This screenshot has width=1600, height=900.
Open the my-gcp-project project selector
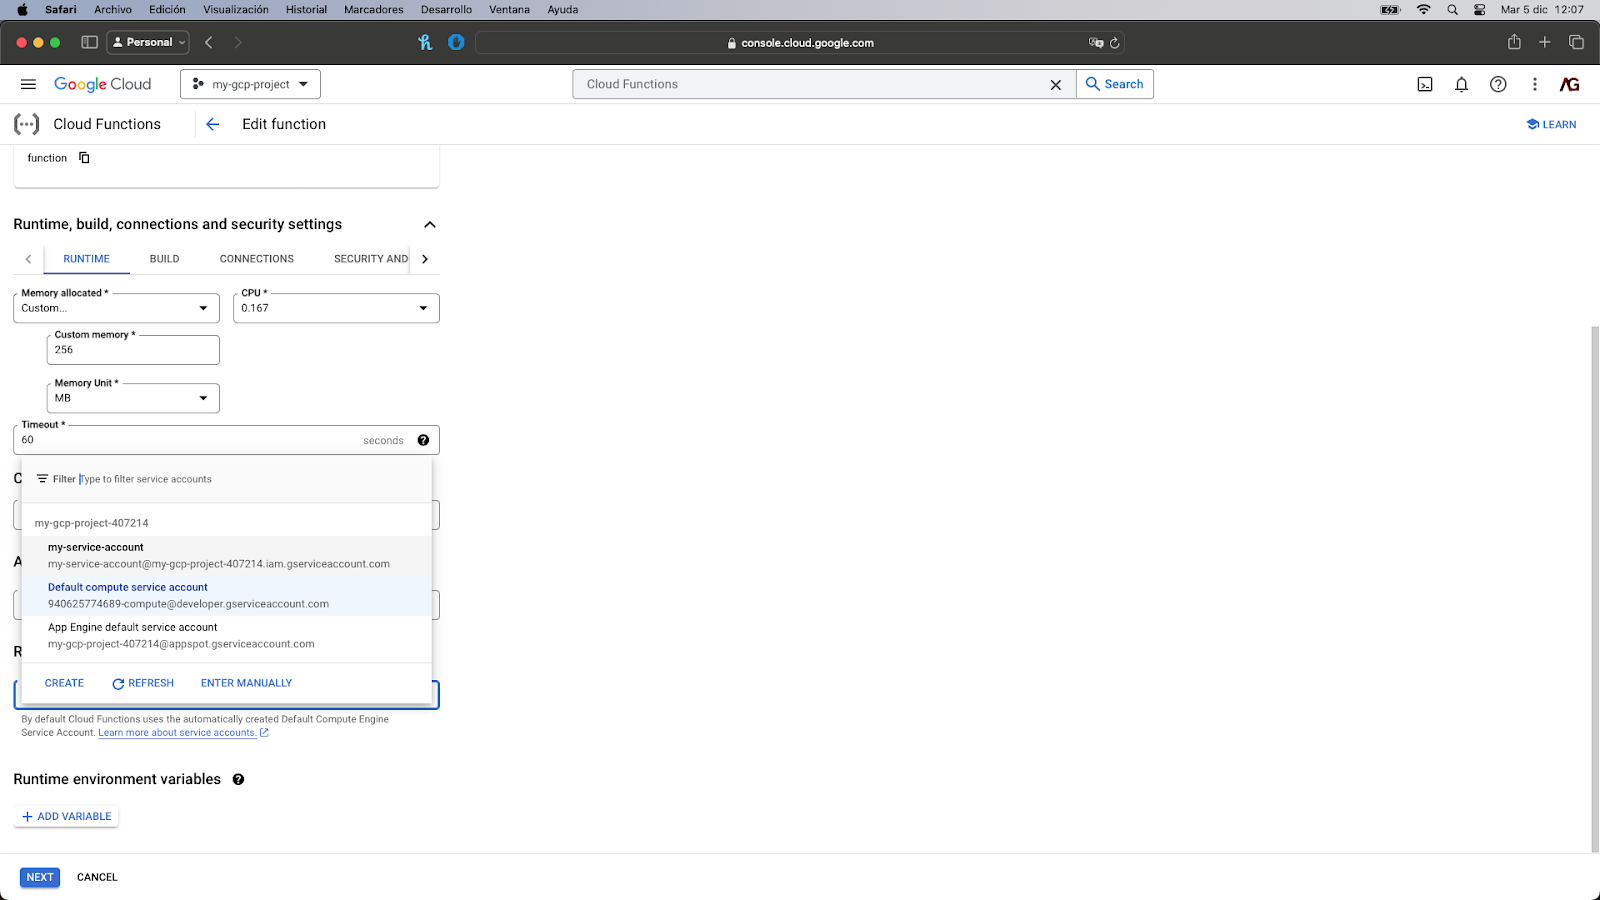point(250,85)
